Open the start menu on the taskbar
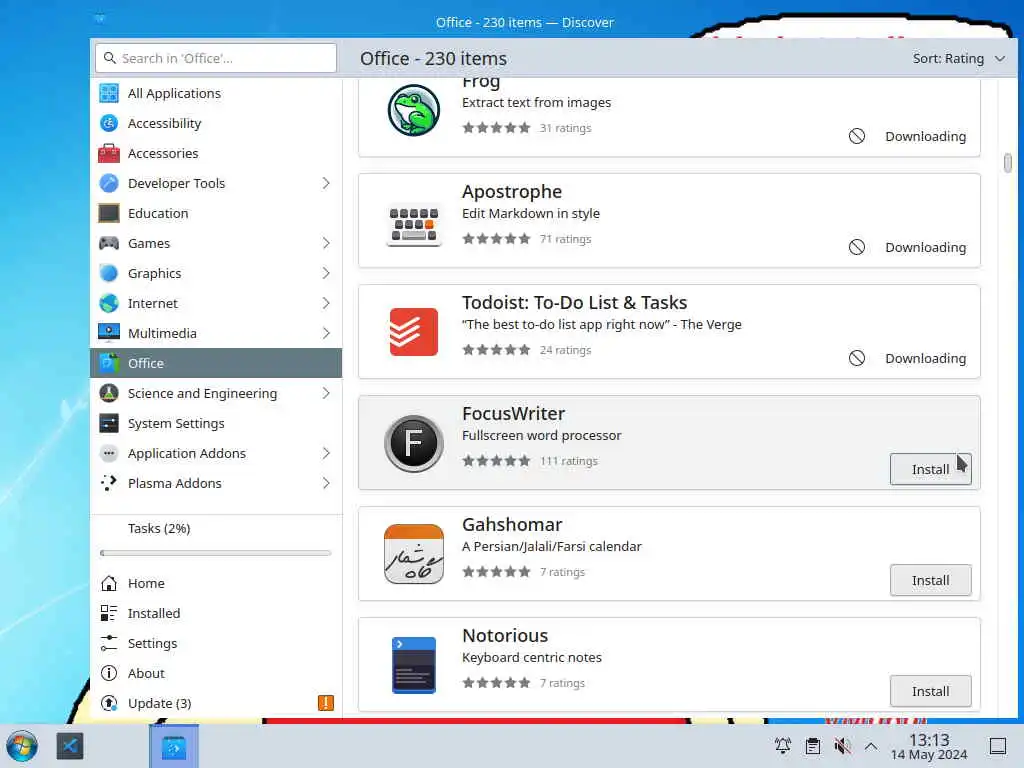The height and width of the screenshot is (768, 1024). click(x=22, y=746)
